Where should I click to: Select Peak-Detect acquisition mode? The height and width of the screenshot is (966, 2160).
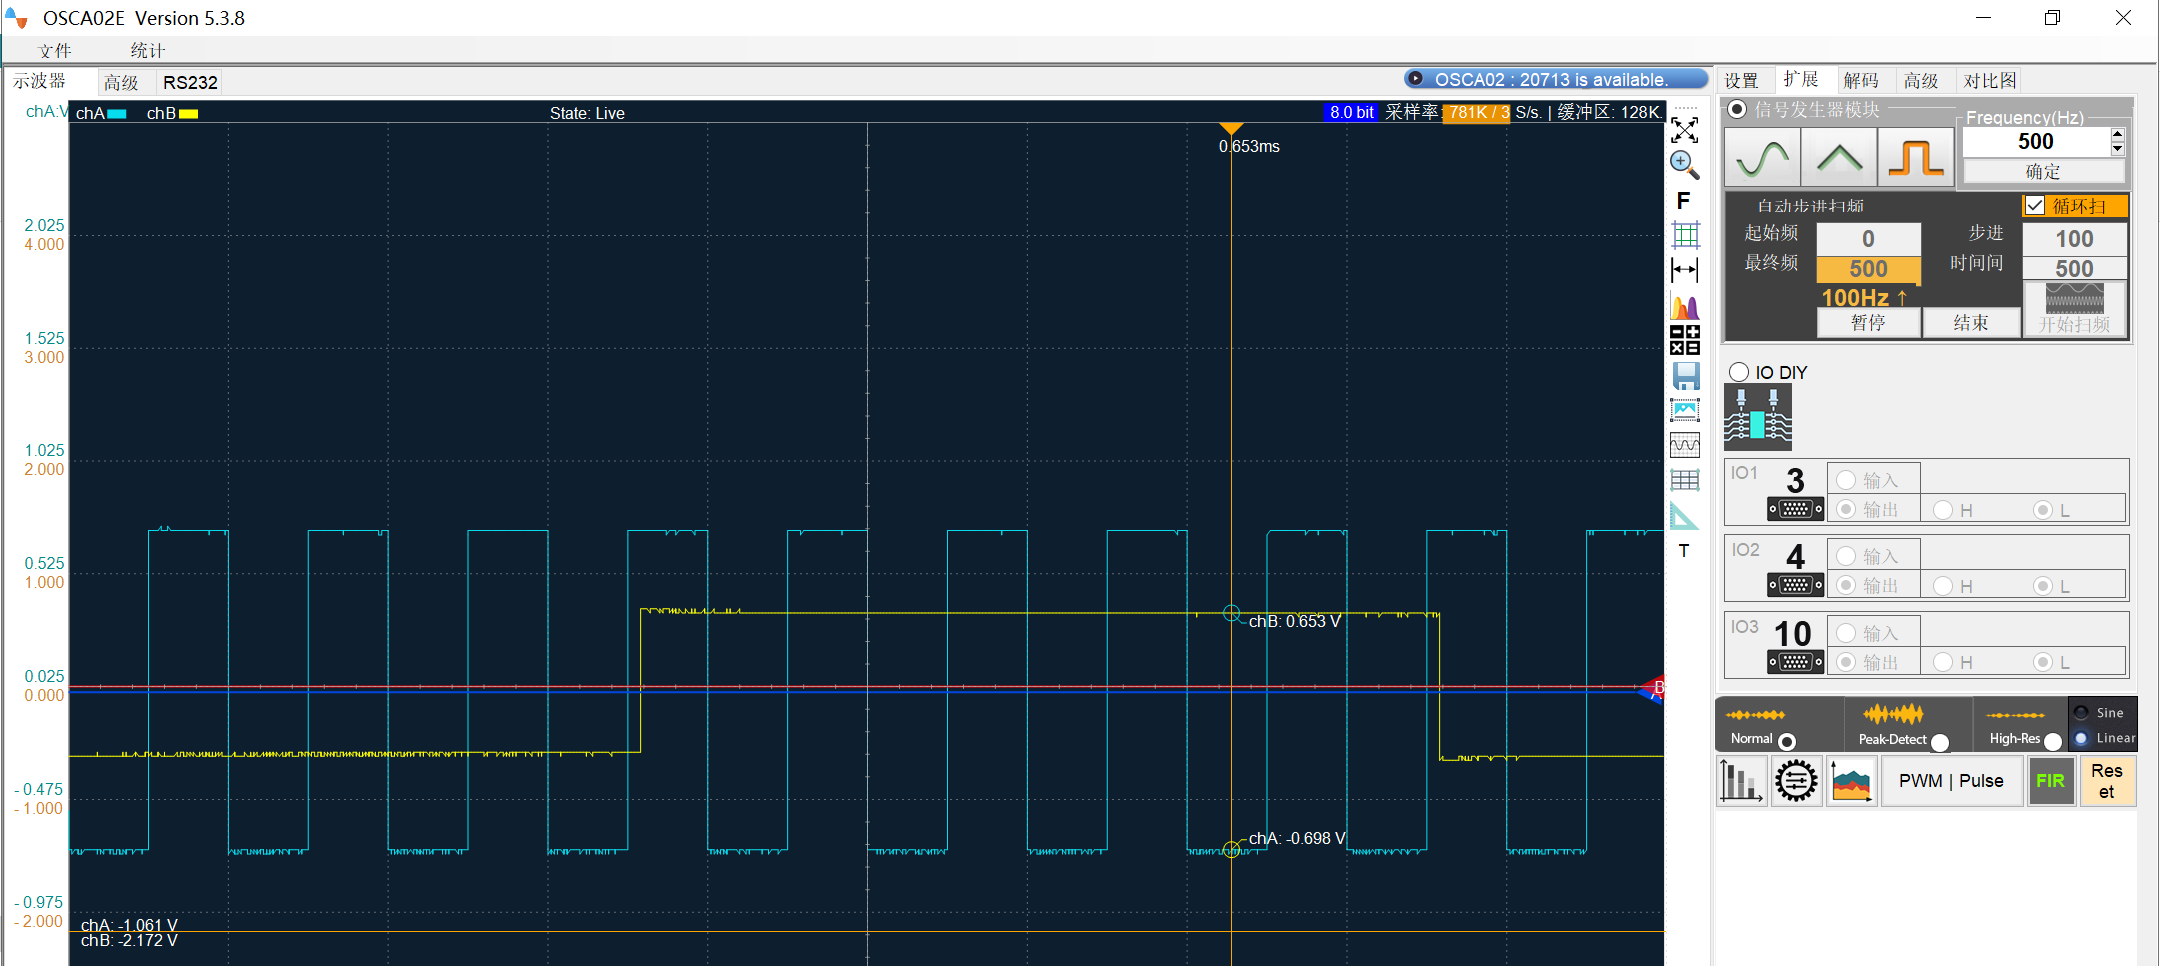pyautogui.click(x=1940, y=741)
